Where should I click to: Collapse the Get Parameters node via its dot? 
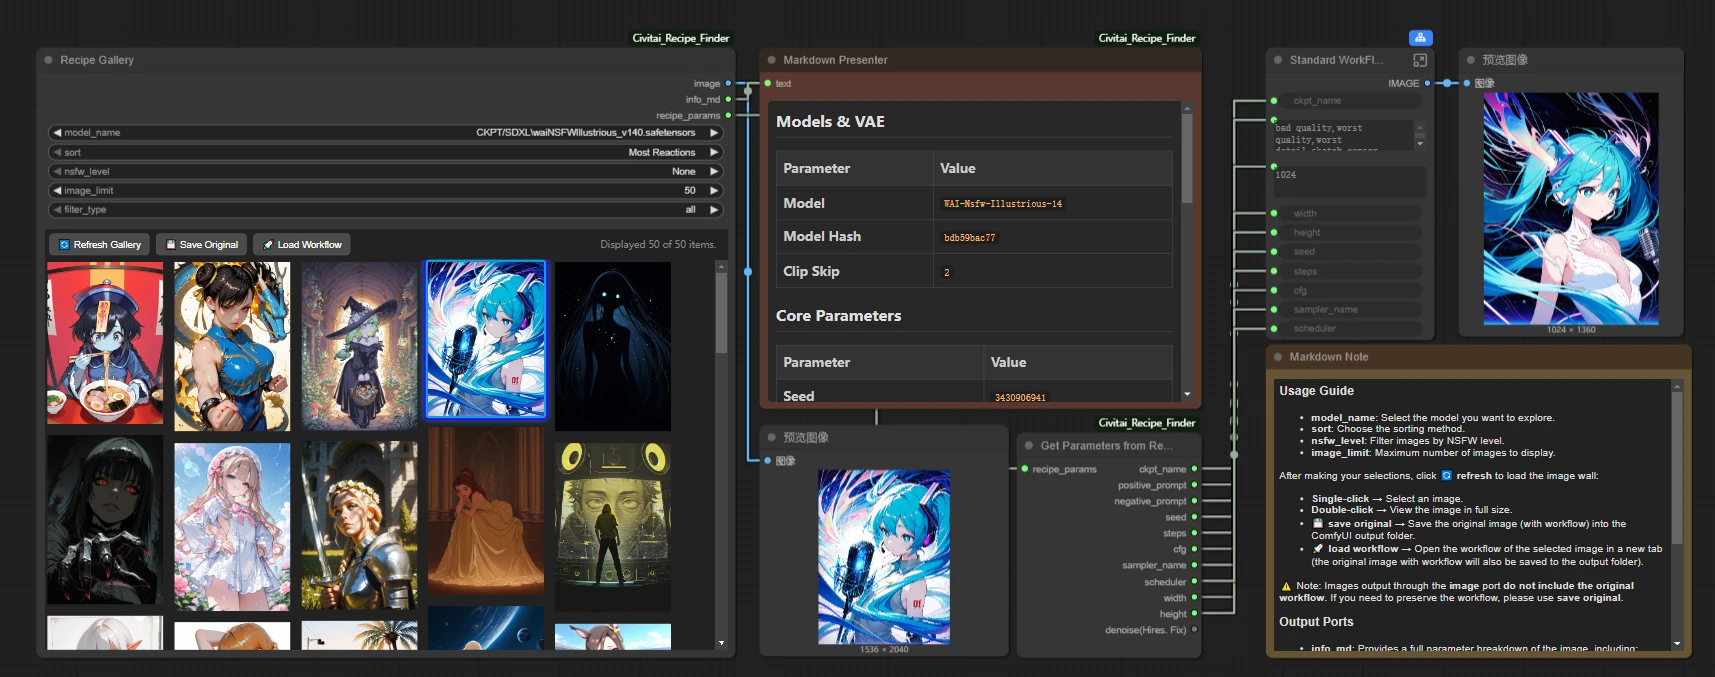coord(1029,446)
